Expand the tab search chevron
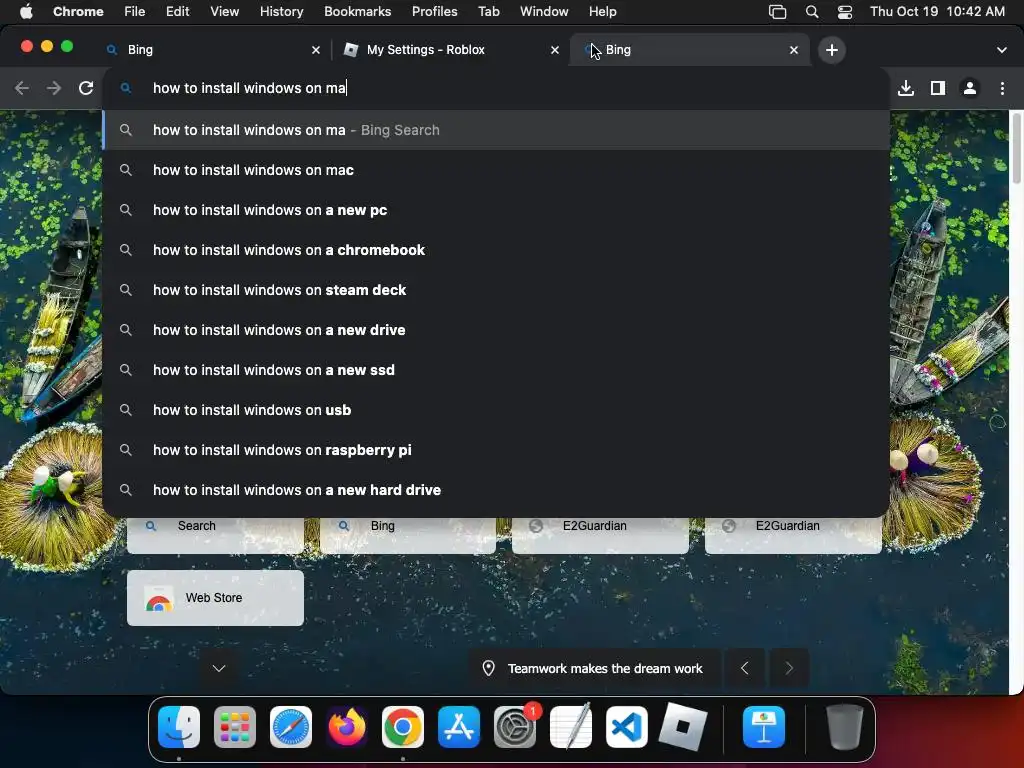The width and height of the screenshot is (1024, 768). coord(1002,50)
